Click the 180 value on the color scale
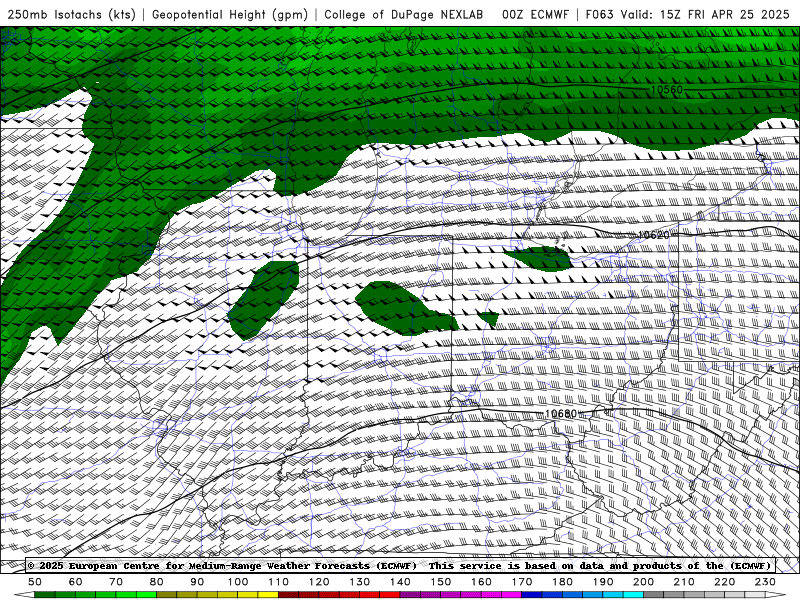 [562, 582]
